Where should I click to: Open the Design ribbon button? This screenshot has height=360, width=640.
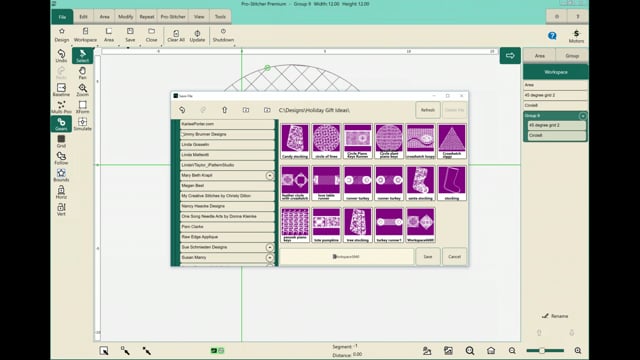click(x=62, y=35)
